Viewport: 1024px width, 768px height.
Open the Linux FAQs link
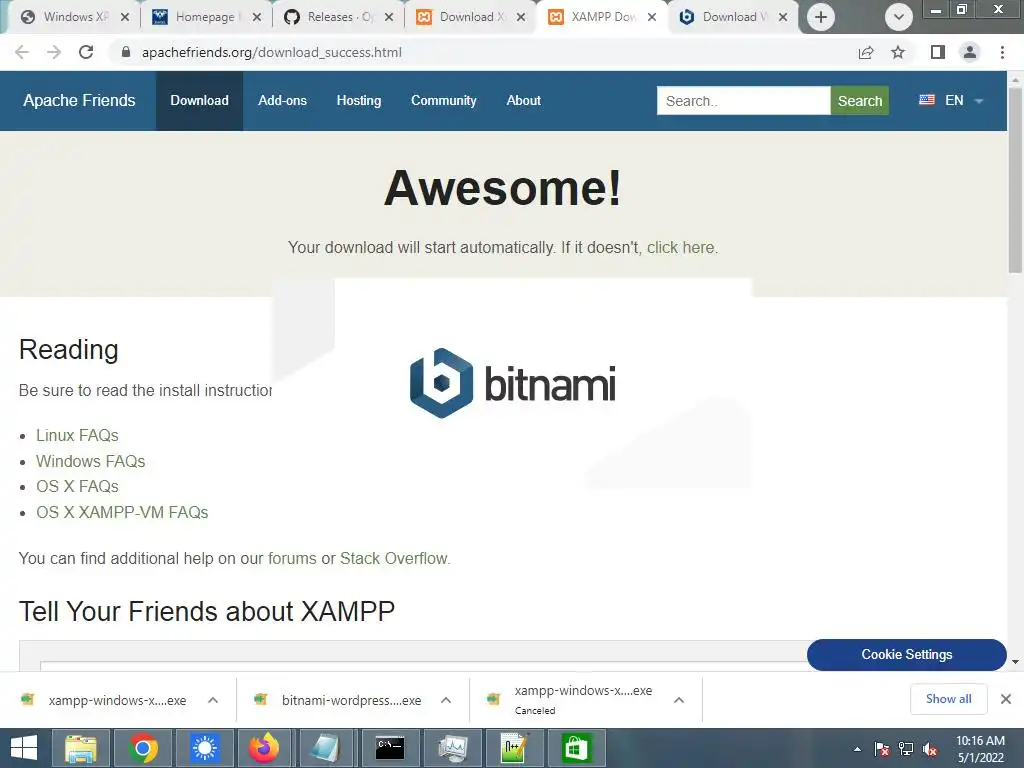click(x=77, y=435)
